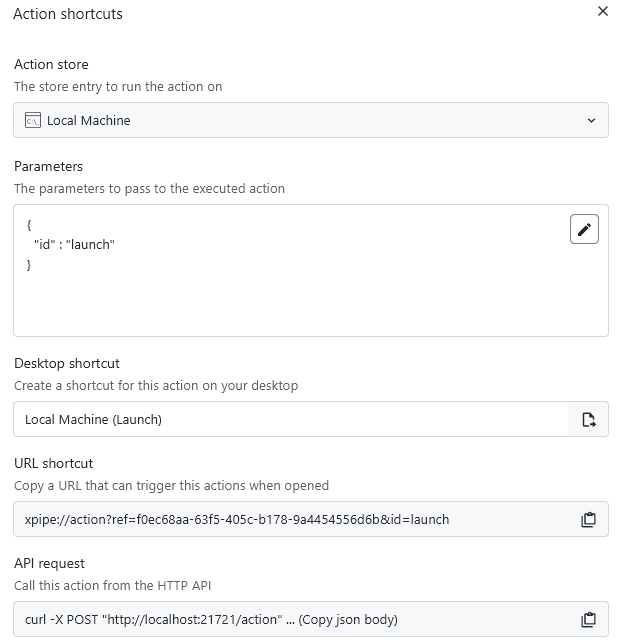The image size is (628, 643).
Task: Click the create desktop shortcut file icon
Action: [x=589, y=420]
